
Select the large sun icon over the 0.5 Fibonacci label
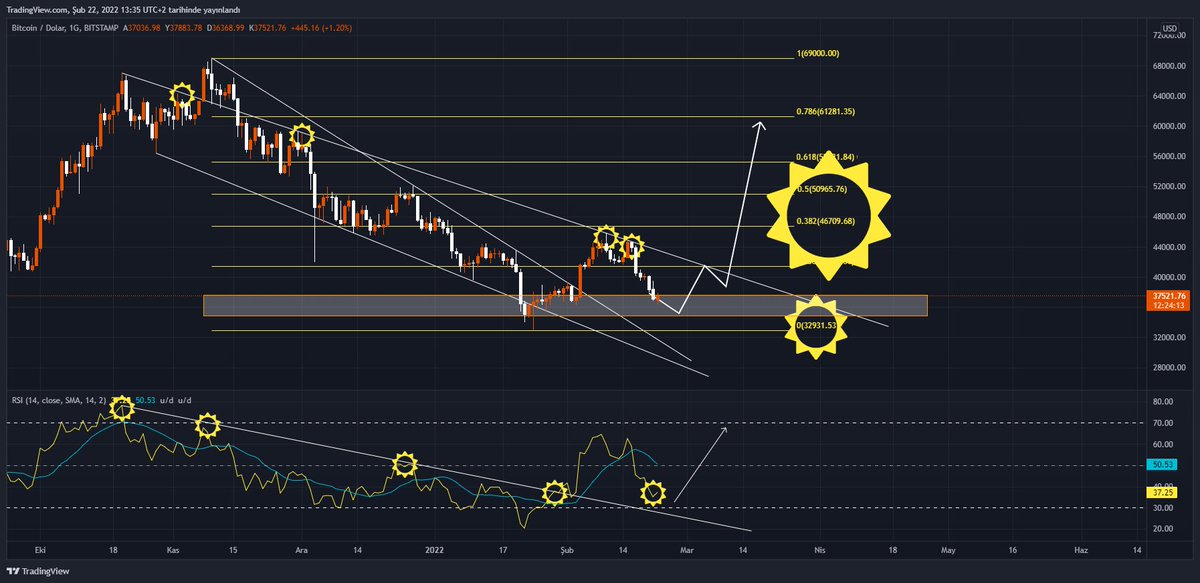pyautogui.click(x=827, y=215)
